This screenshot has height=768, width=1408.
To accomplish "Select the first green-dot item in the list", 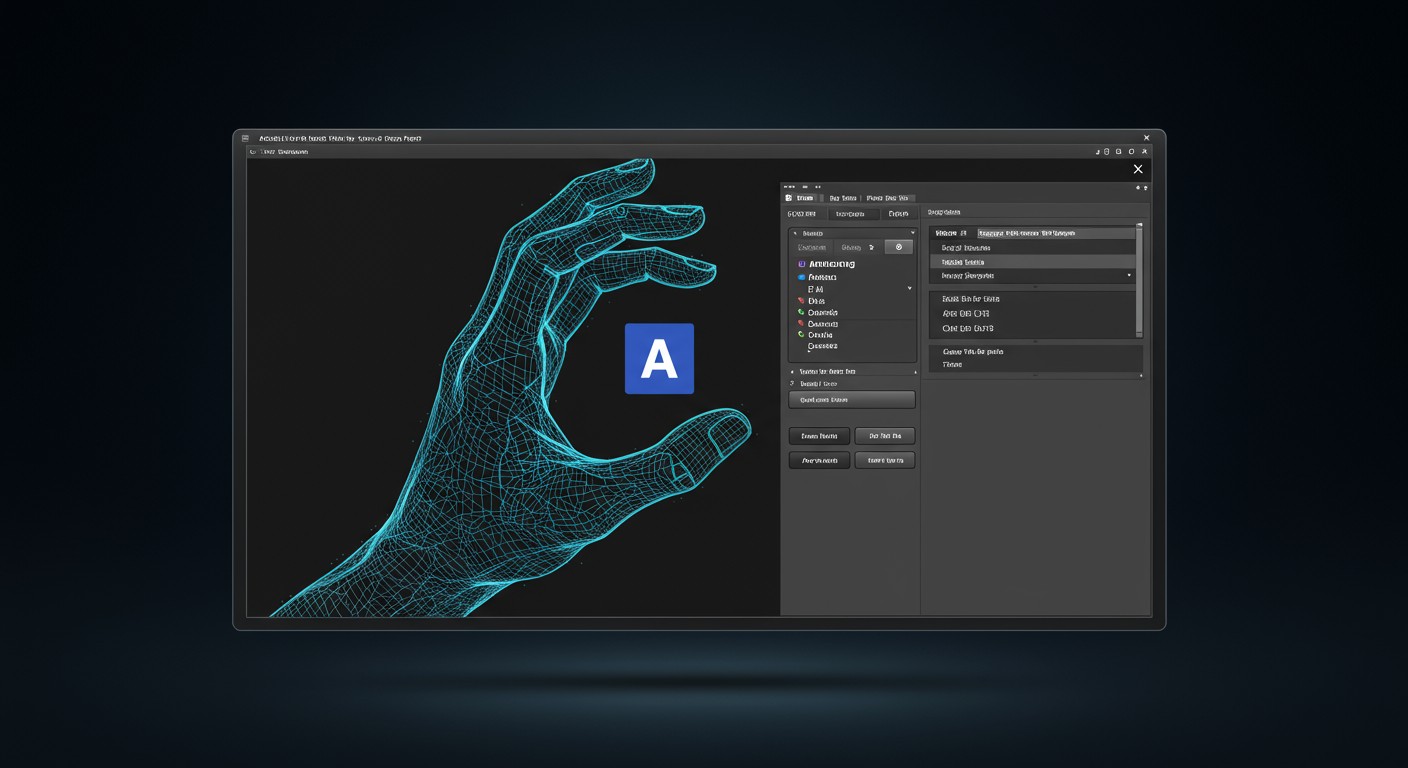I will (x=818, y=313).
